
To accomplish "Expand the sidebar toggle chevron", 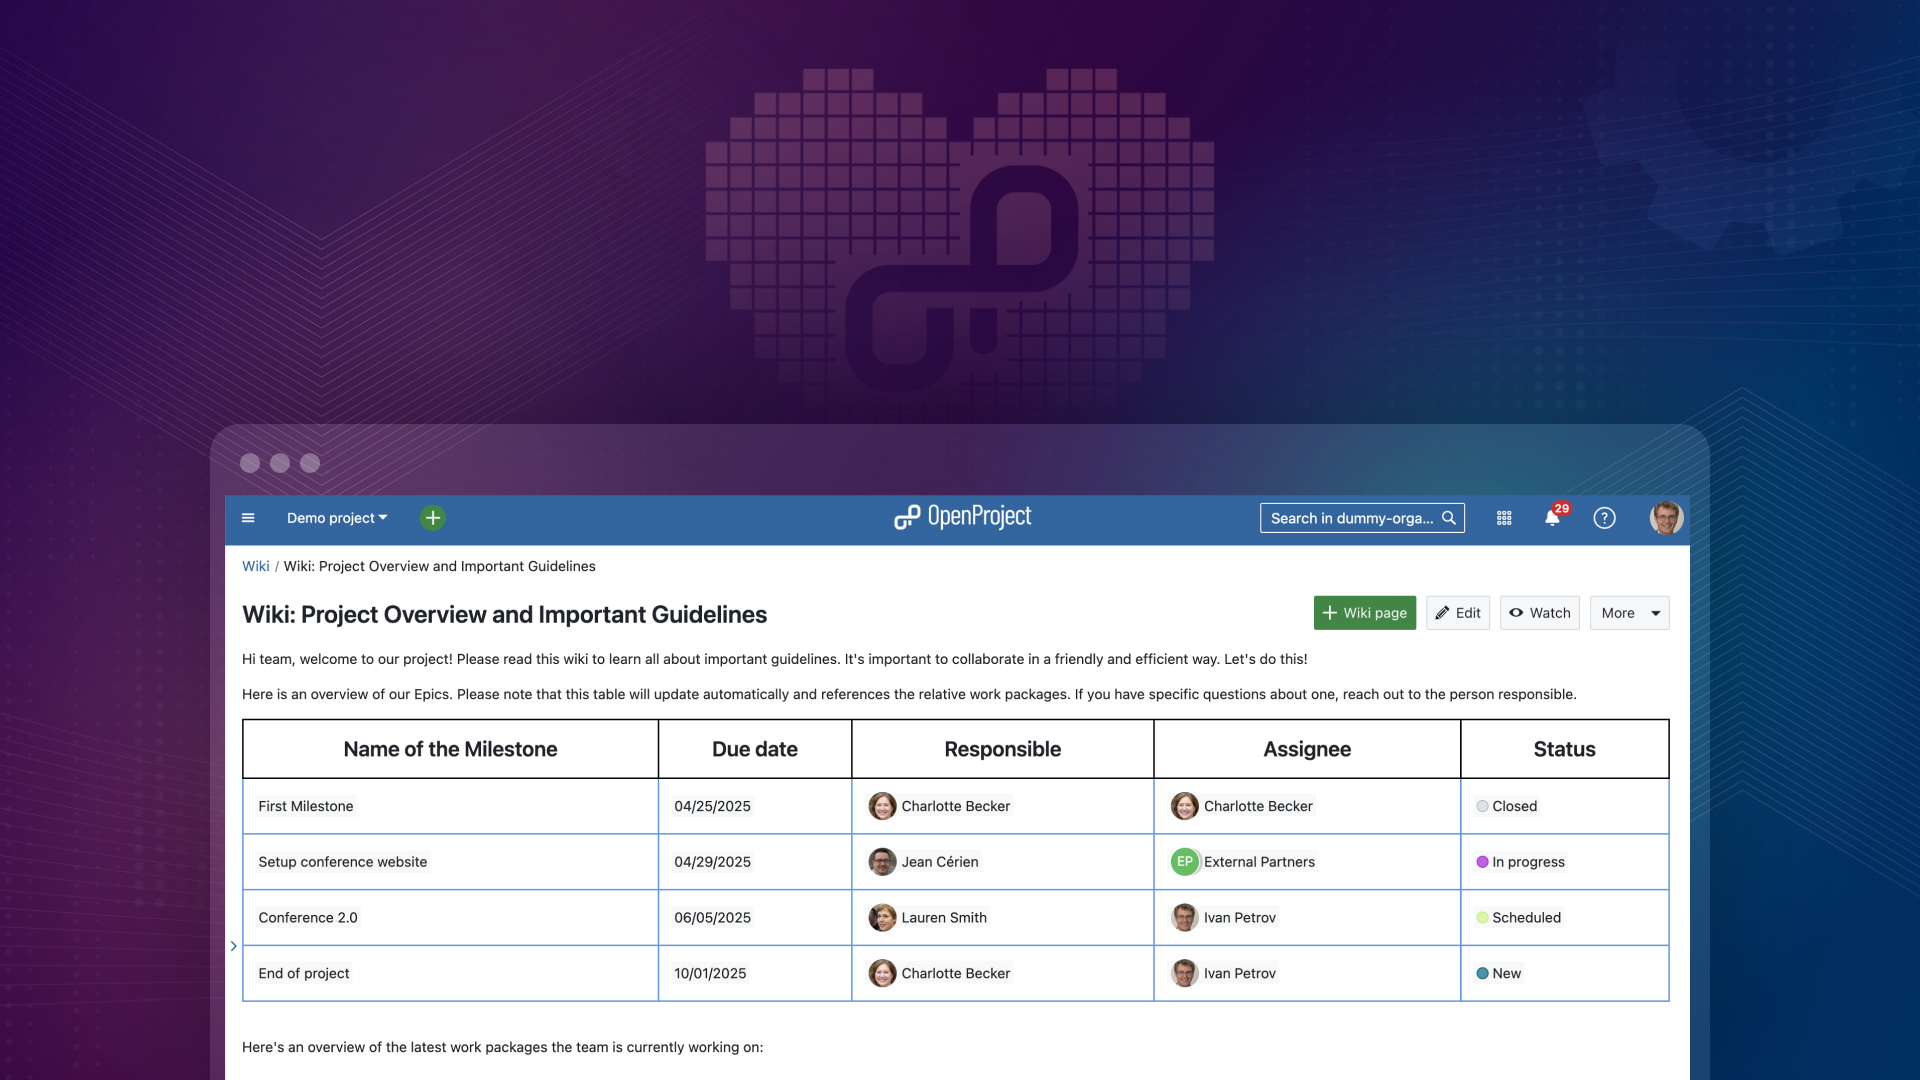I will [x=233, y=945].
